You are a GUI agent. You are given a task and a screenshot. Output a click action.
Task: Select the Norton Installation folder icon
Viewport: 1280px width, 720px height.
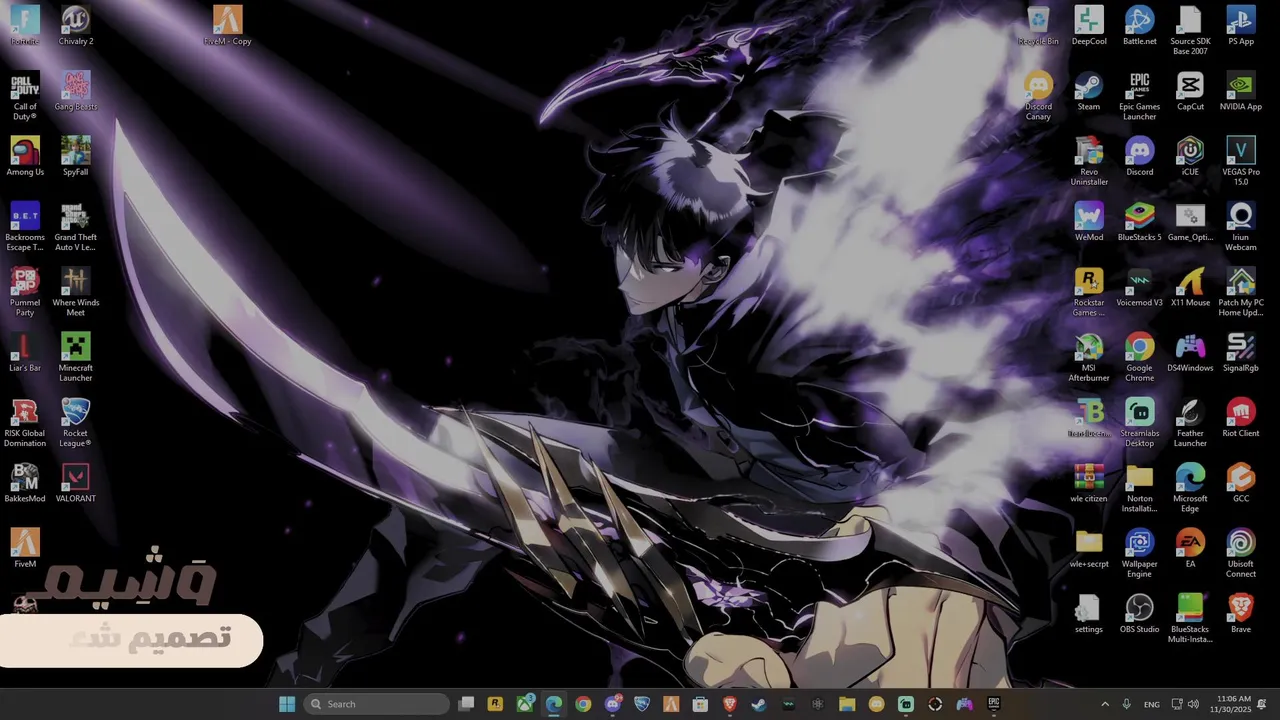(x=1140, y=488)
